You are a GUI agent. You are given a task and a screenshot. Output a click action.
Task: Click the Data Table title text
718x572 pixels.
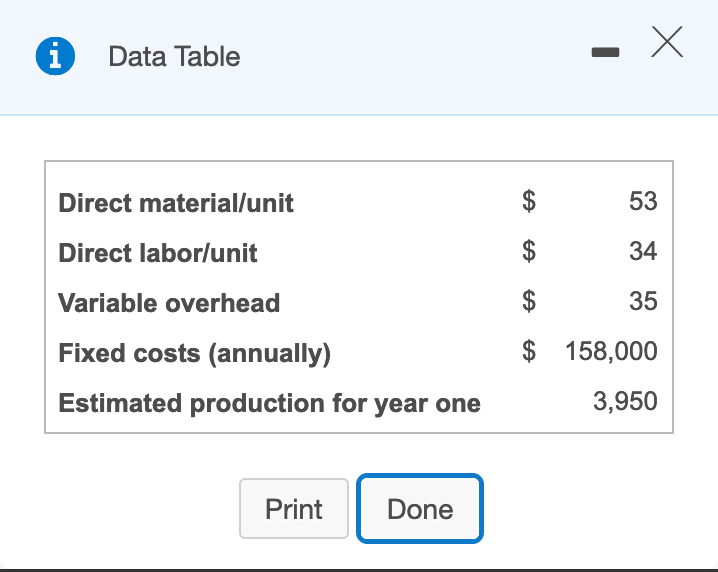(x=174, y=57)
